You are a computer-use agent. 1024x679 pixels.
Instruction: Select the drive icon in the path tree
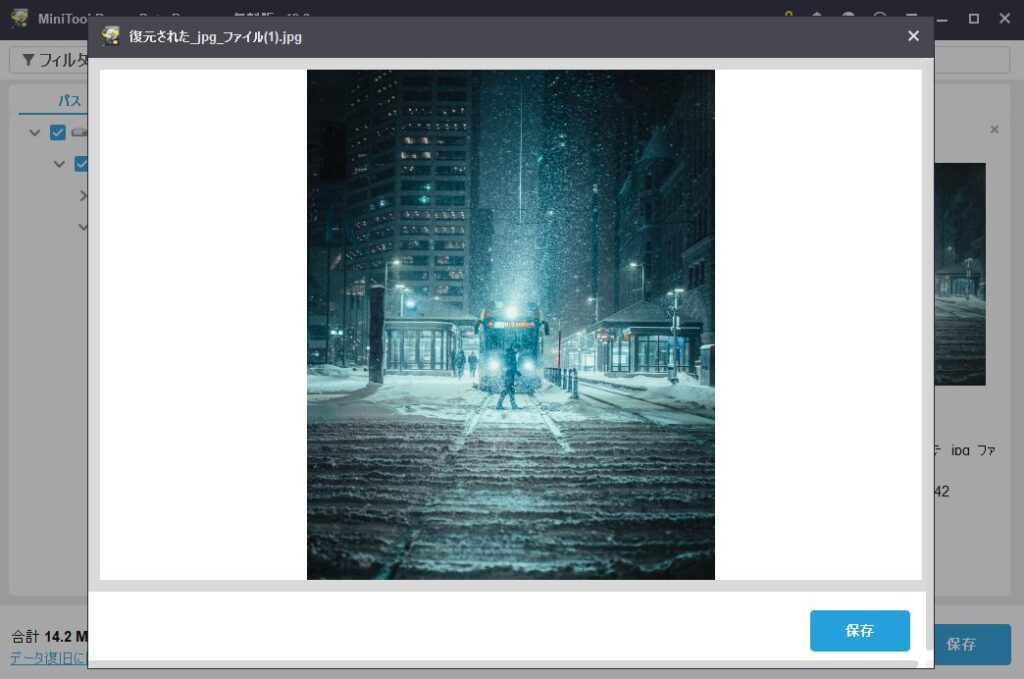79,132
